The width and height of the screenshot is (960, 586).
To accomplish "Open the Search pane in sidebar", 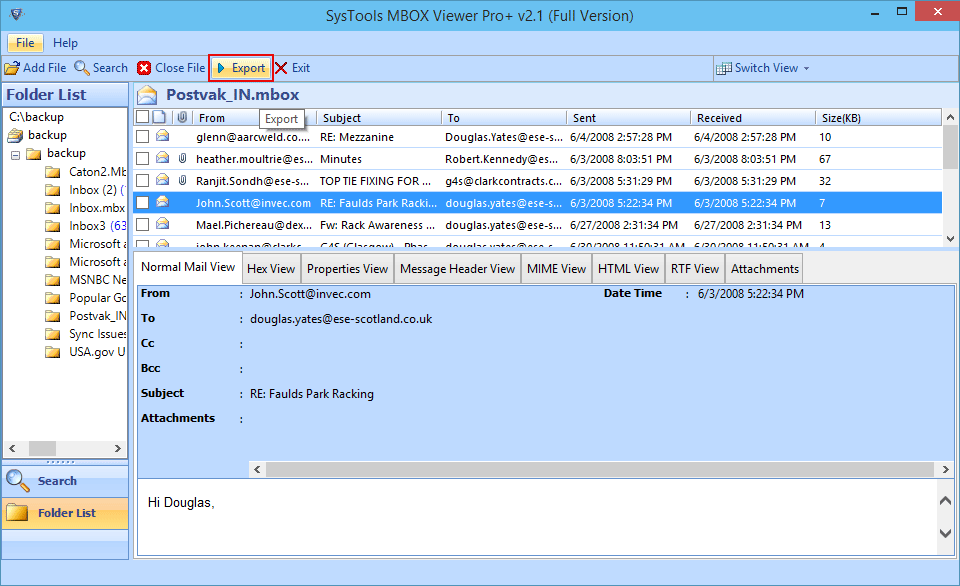I will 65,481.
